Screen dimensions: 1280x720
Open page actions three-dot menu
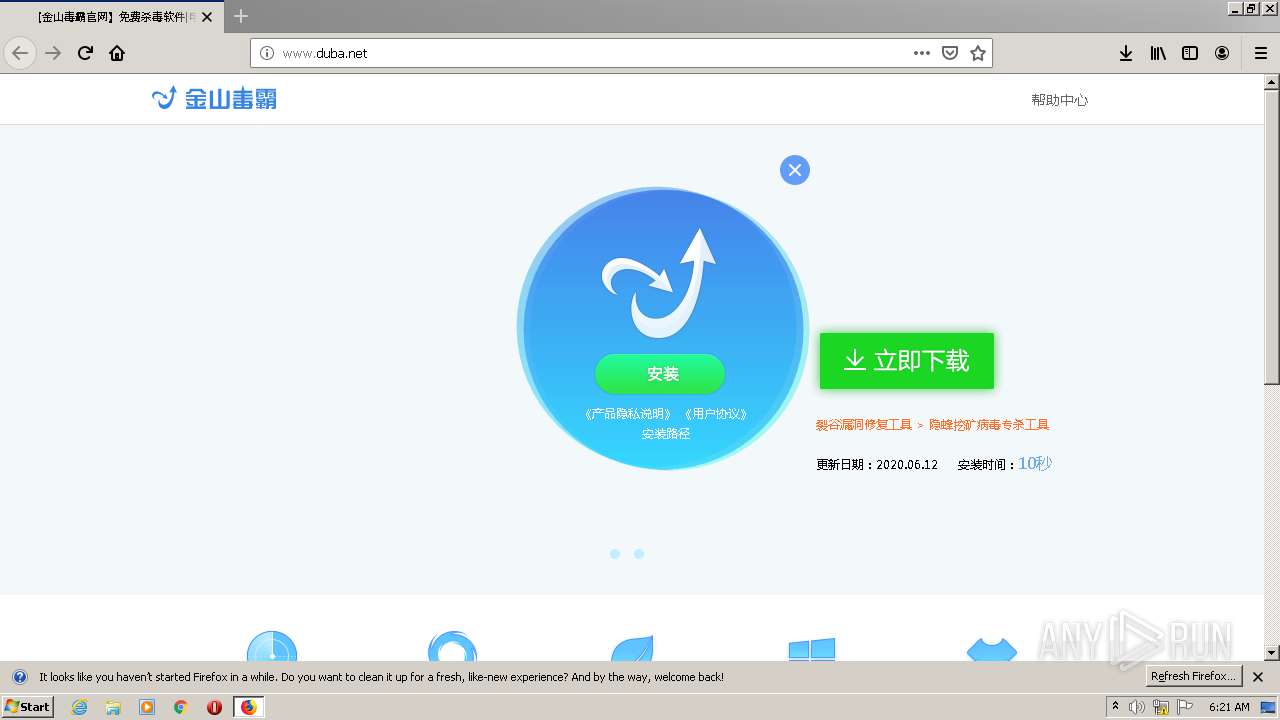[922, 53]
